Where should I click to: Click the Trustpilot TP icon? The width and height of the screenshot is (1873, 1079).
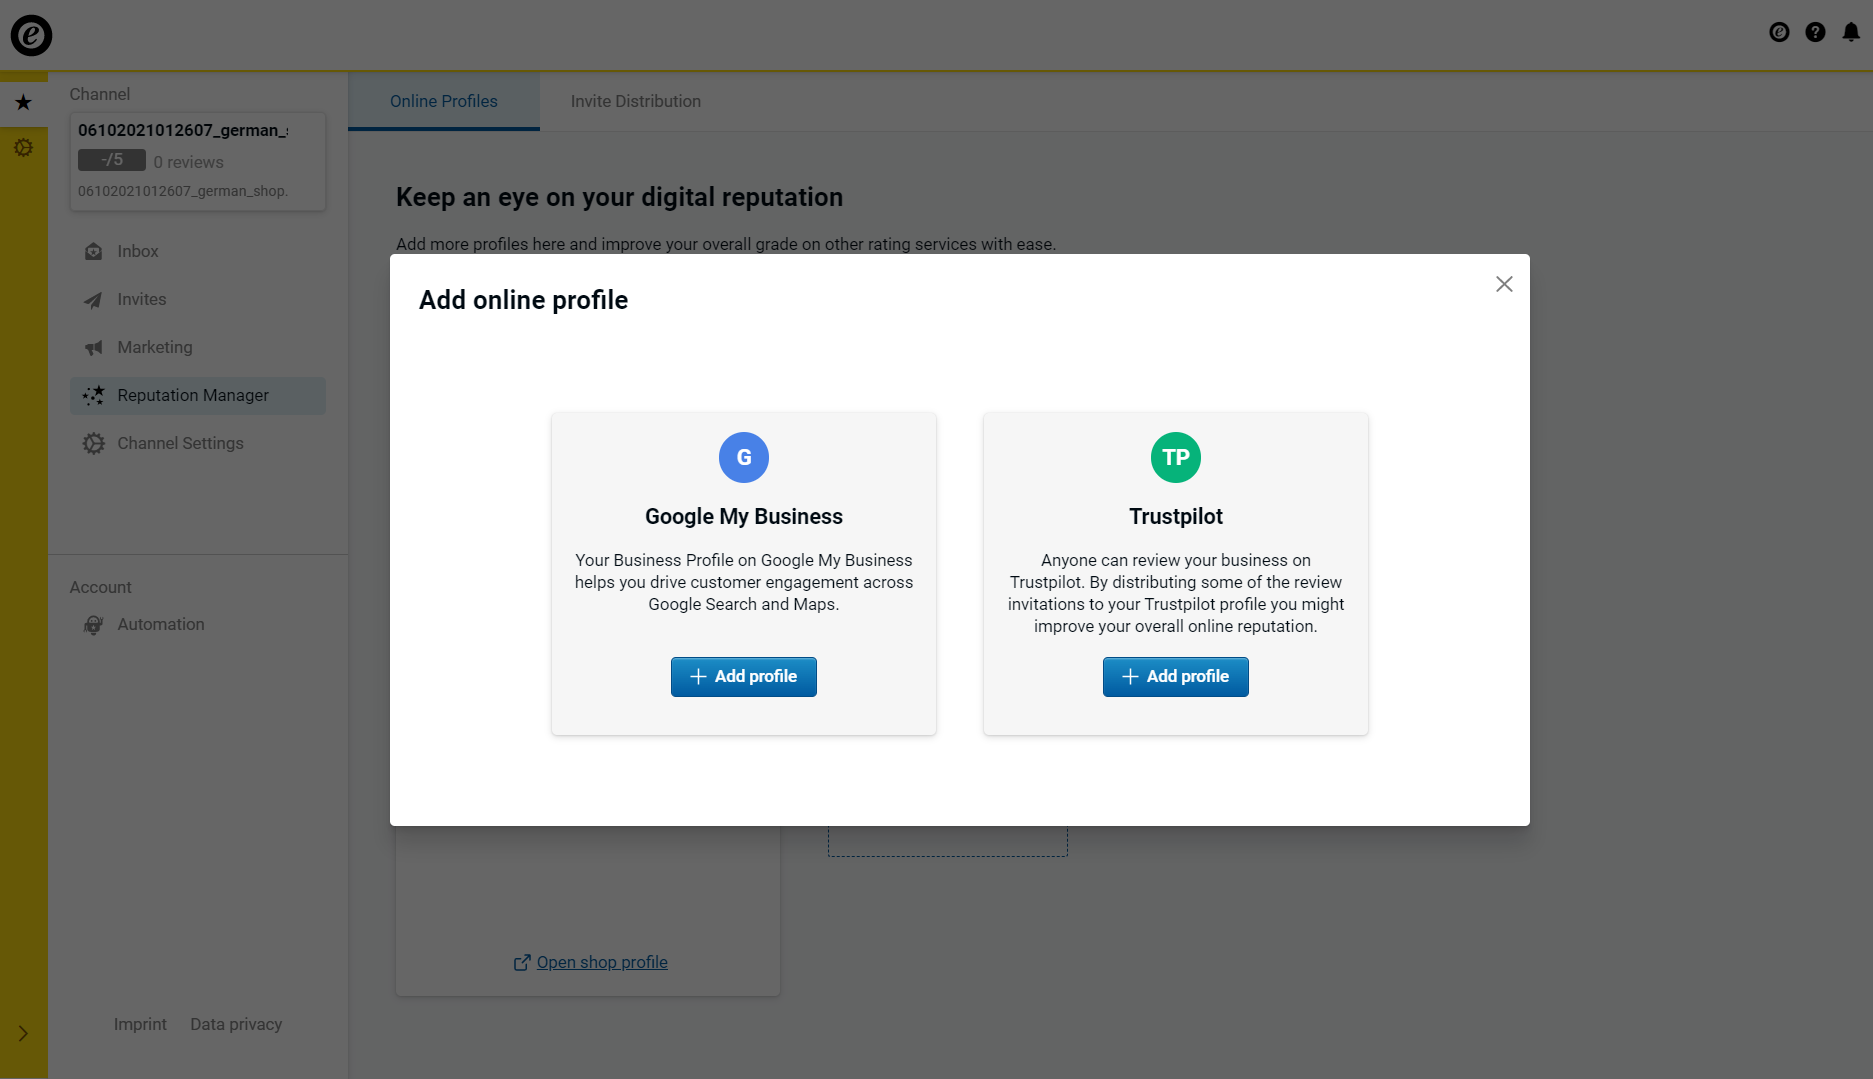click(x=1176, y=457)
